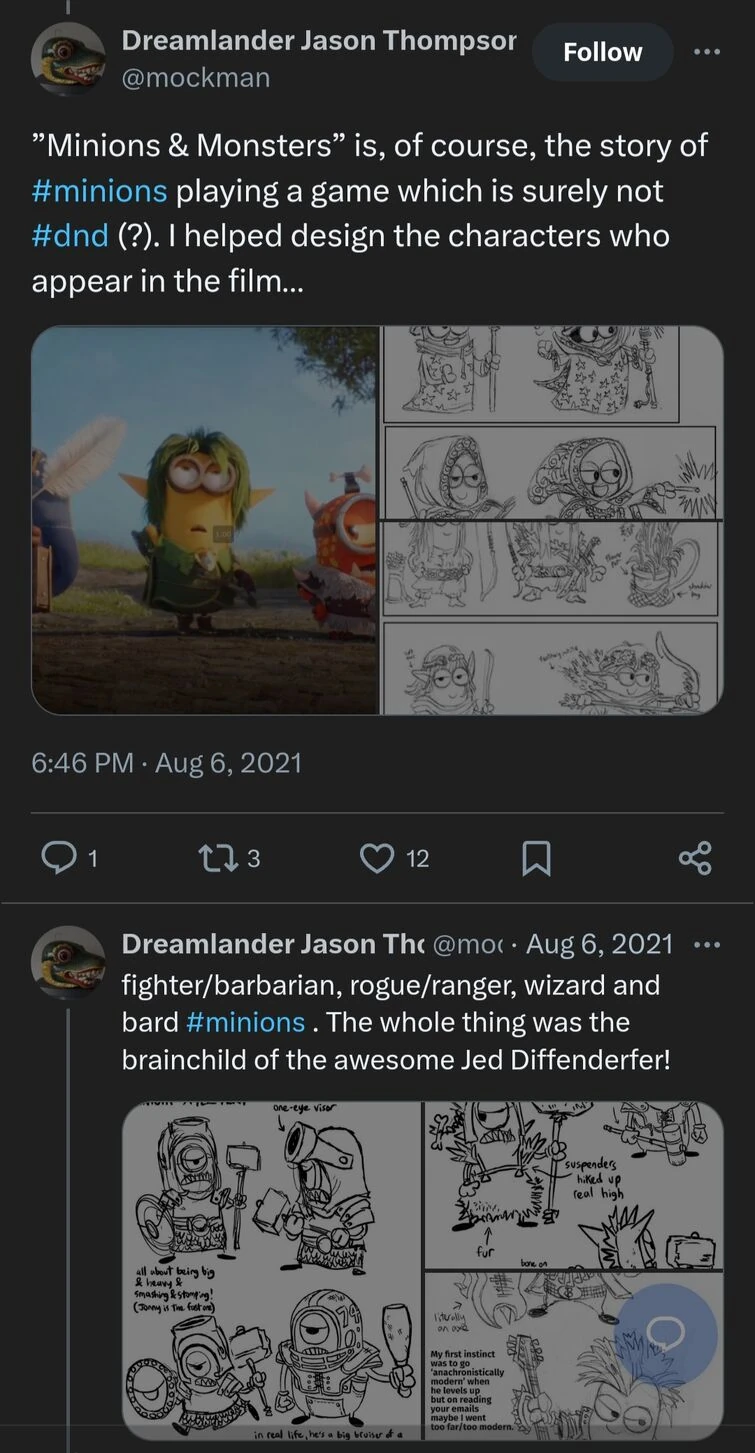Image resolution: width=755 pixels, height=1453 pixels.
Task: Like the Minions & Monsters tweet
Action: [377, 858]
